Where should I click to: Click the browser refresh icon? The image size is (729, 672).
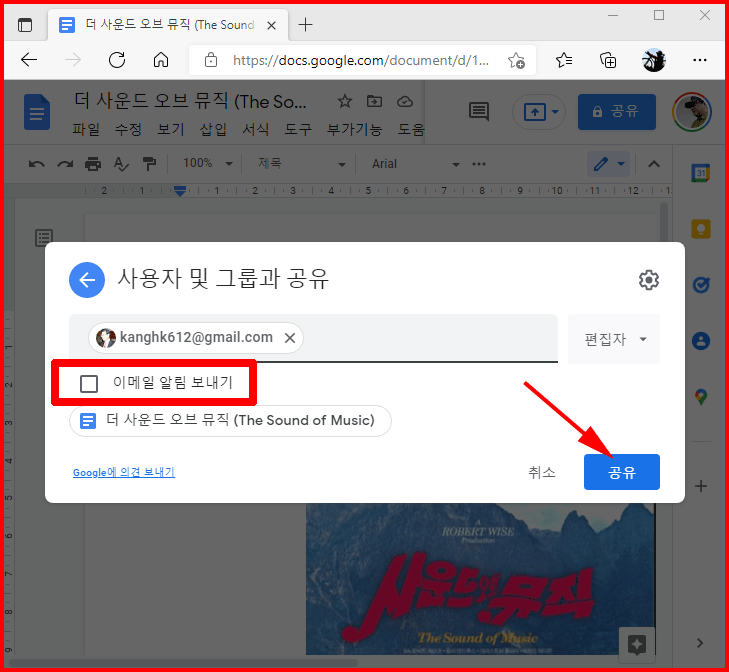coord(117,60)
